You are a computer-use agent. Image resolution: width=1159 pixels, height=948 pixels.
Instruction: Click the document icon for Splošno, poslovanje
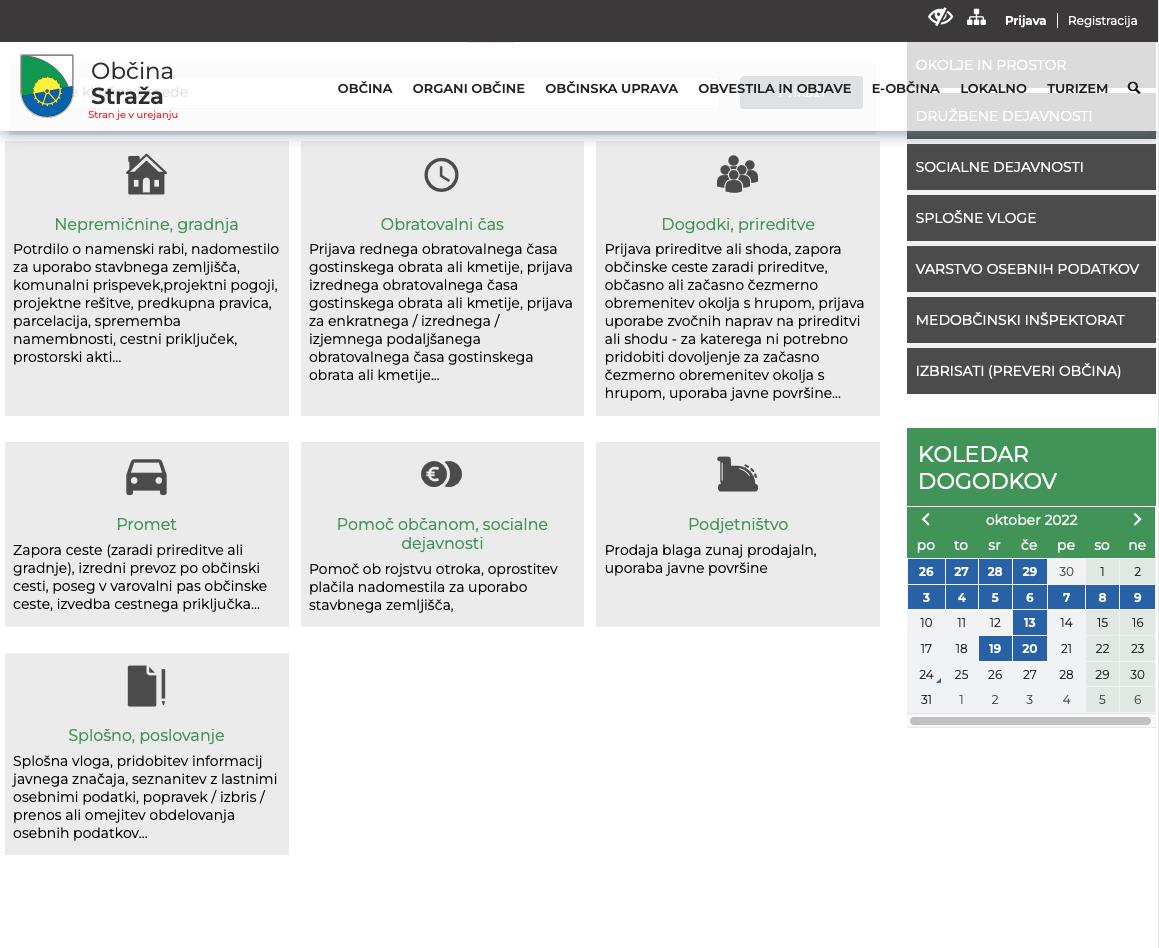[x=146, y=686]
